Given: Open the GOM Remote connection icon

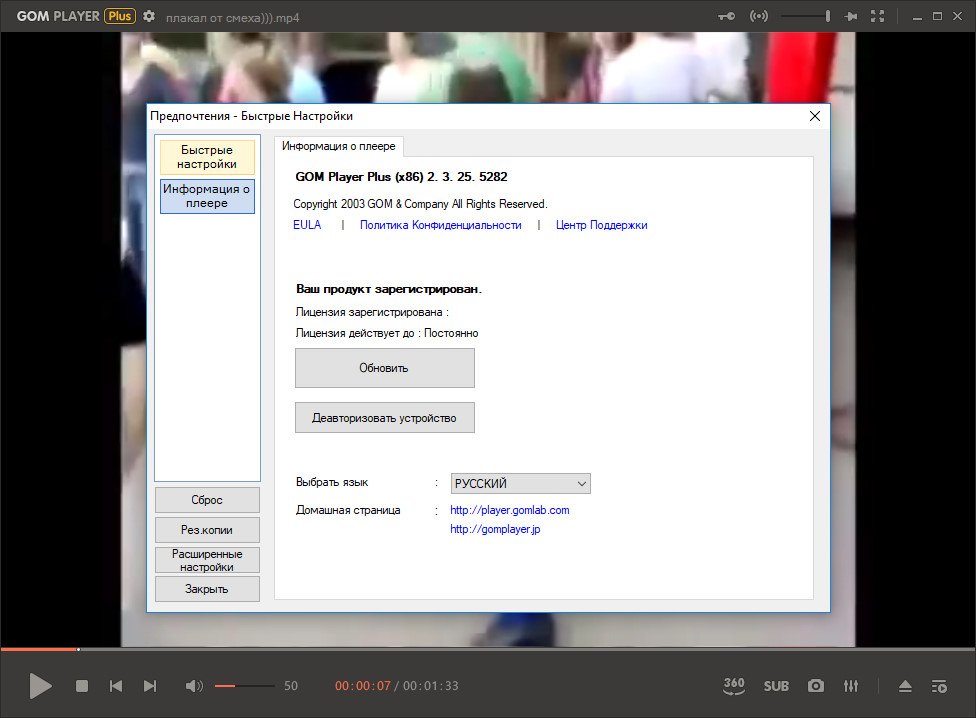Looking at the screenshot, I should click(759, 16).
